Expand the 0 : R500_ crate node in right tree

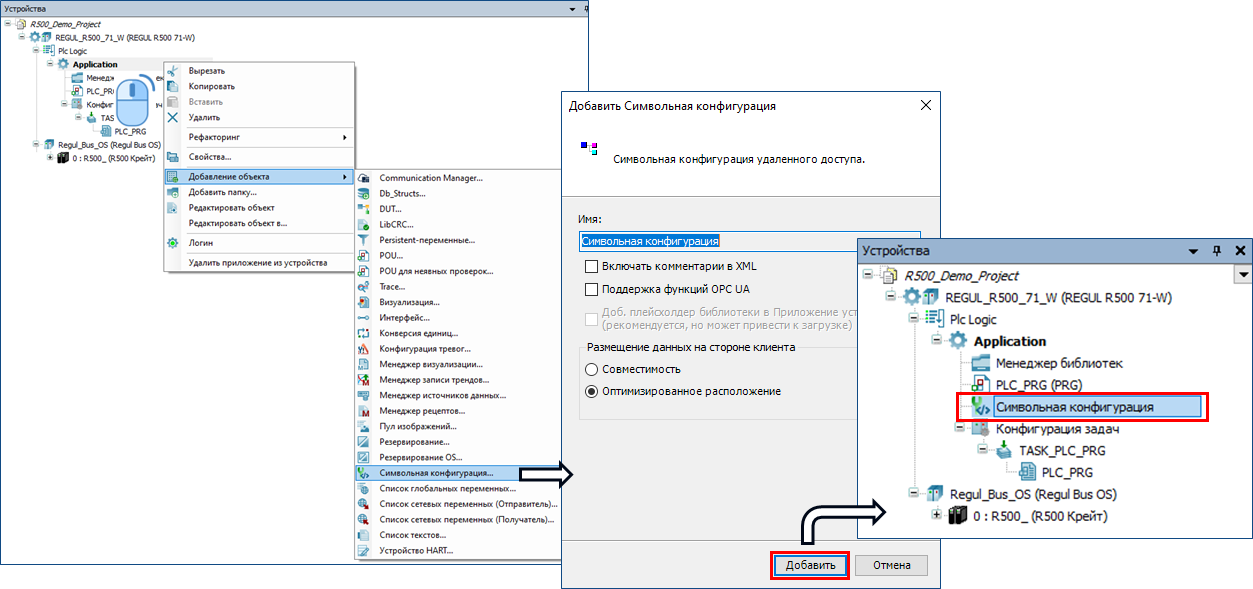point(937,515)
